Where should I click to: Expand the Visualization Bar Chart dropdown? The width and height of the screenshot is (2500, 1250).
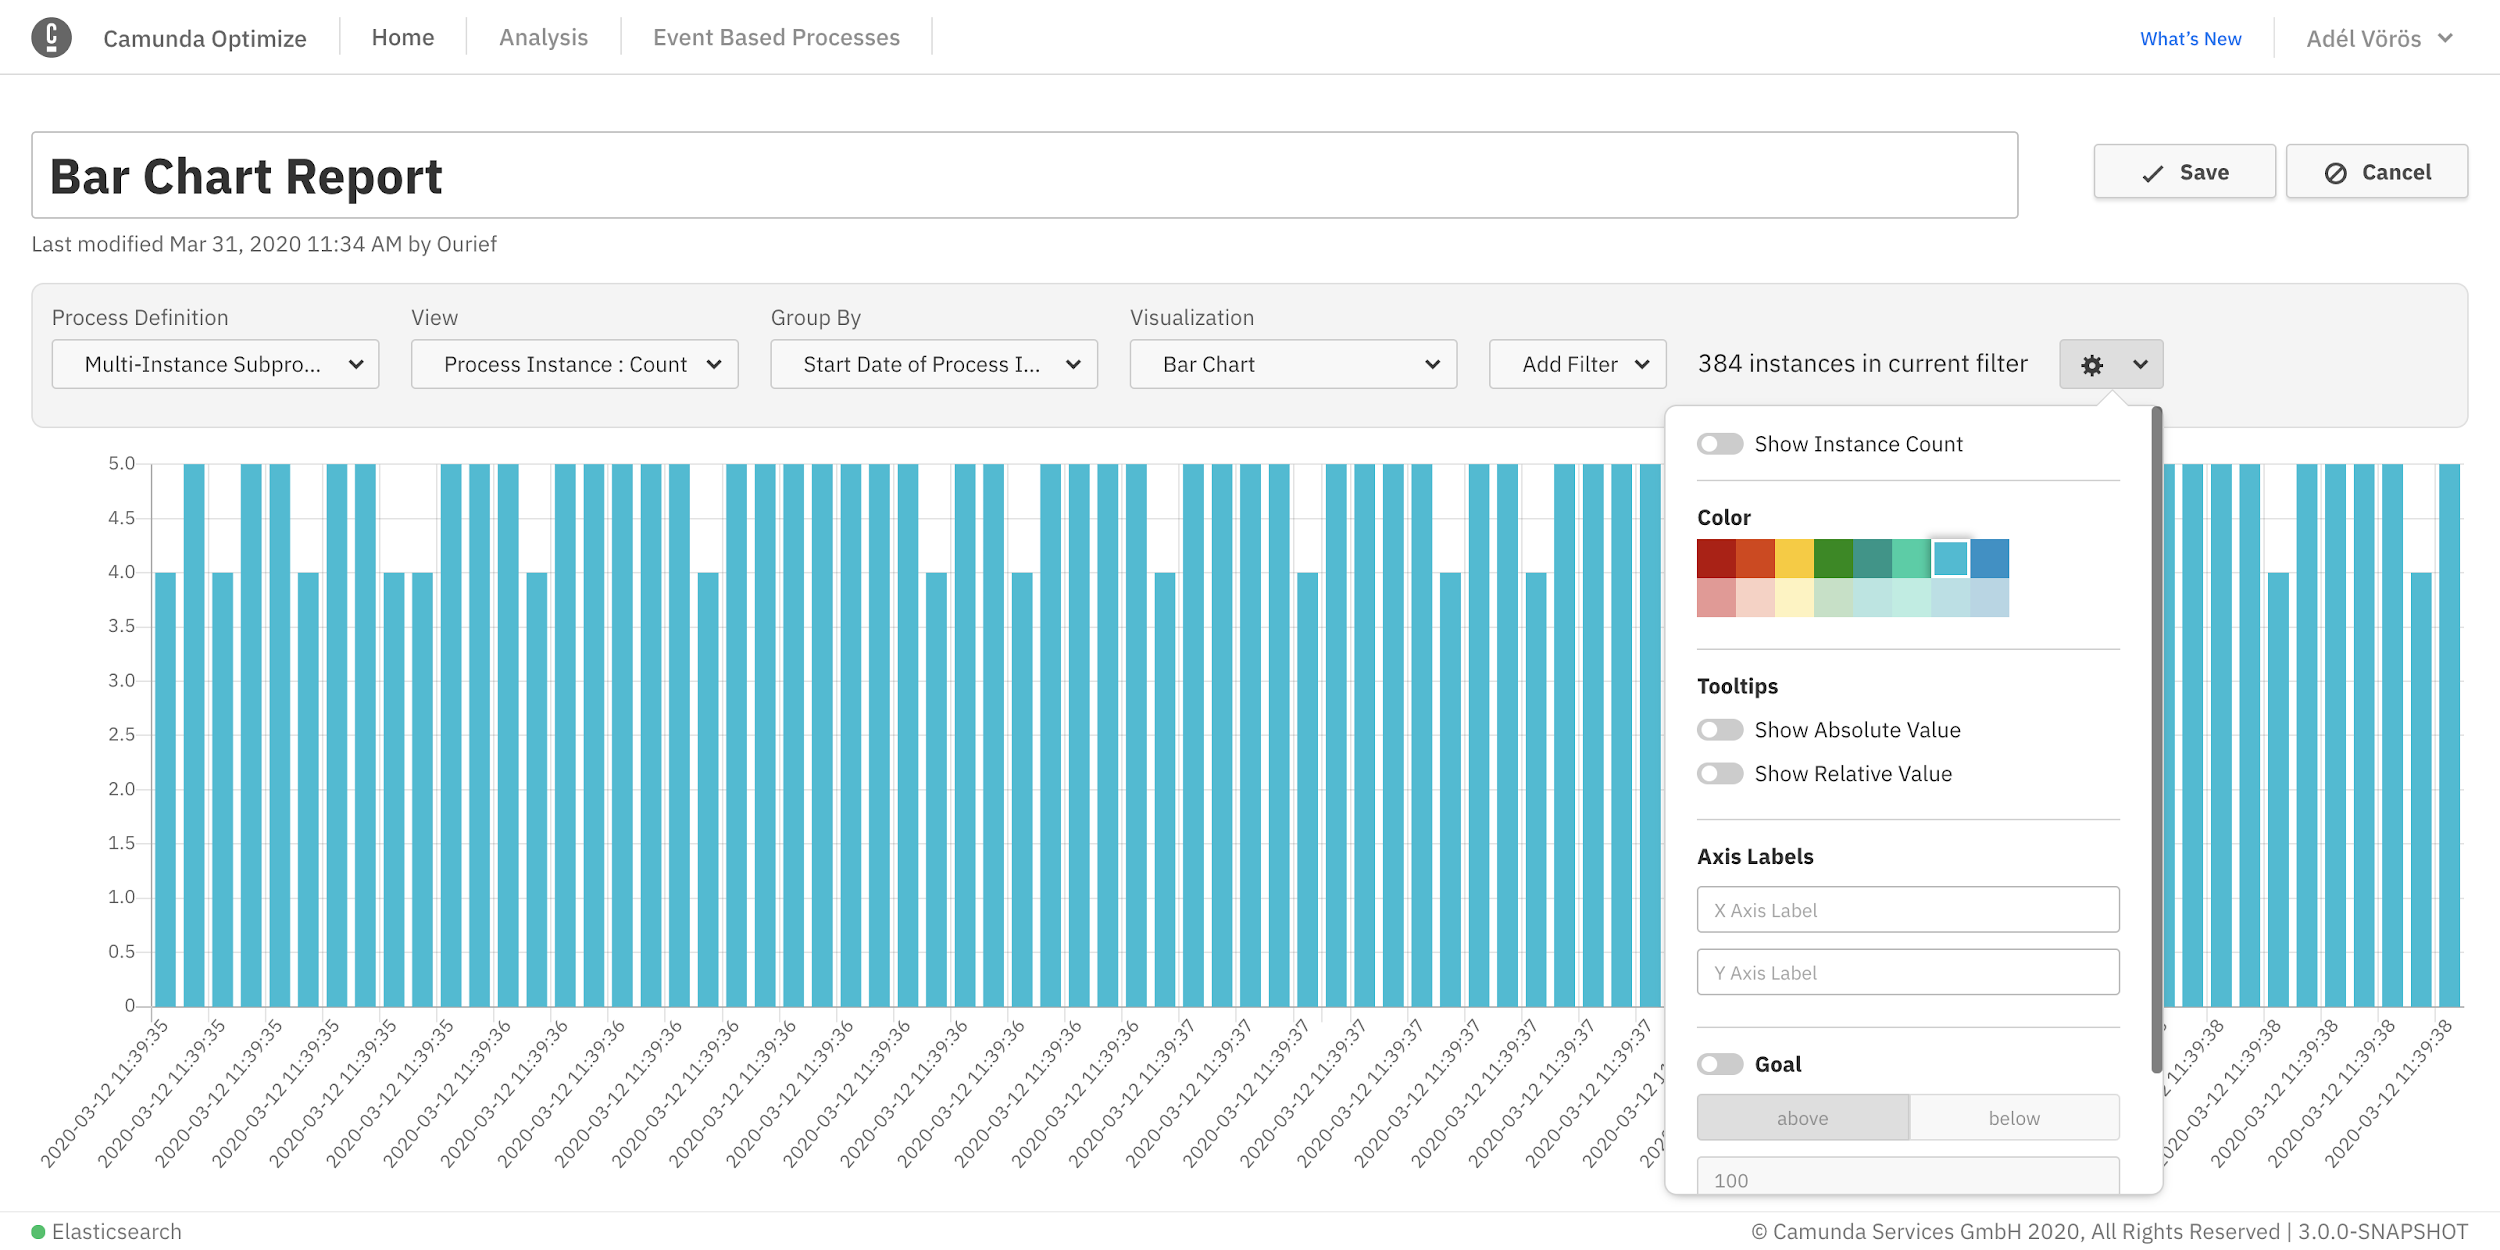[1292, 365]
